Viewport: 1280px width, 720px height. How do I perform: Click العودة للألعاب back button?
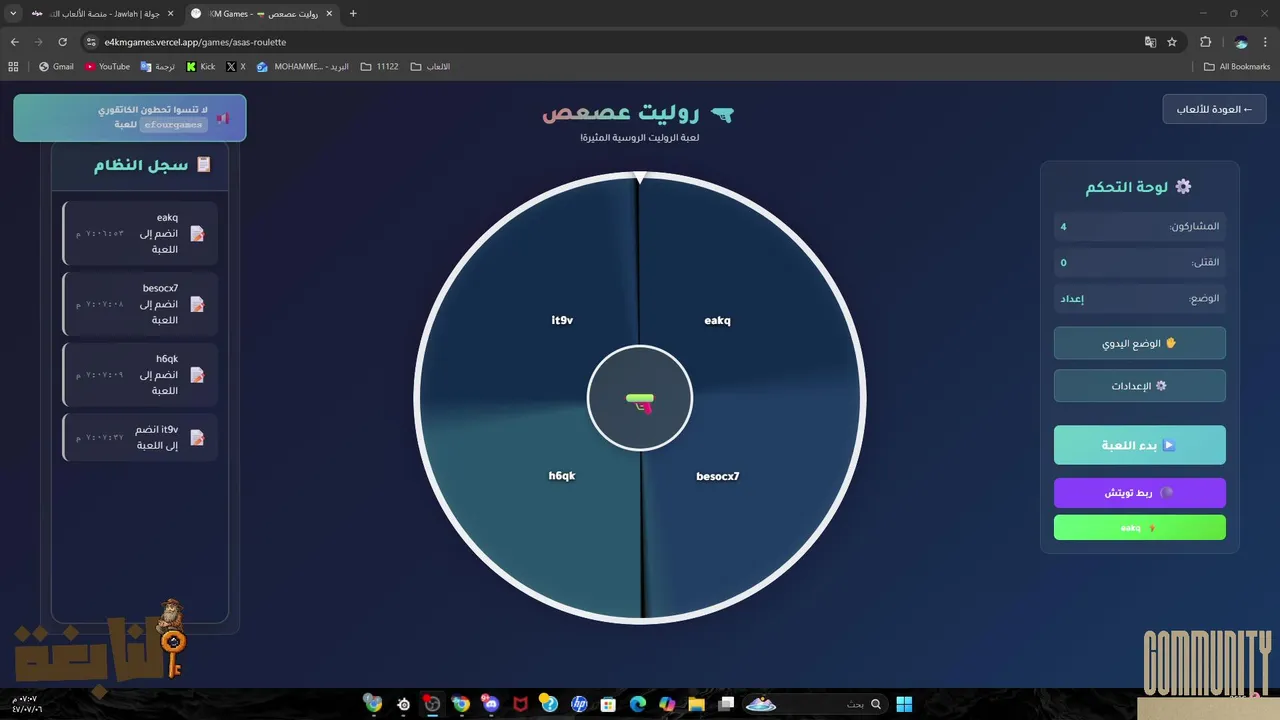[1214, 109]
